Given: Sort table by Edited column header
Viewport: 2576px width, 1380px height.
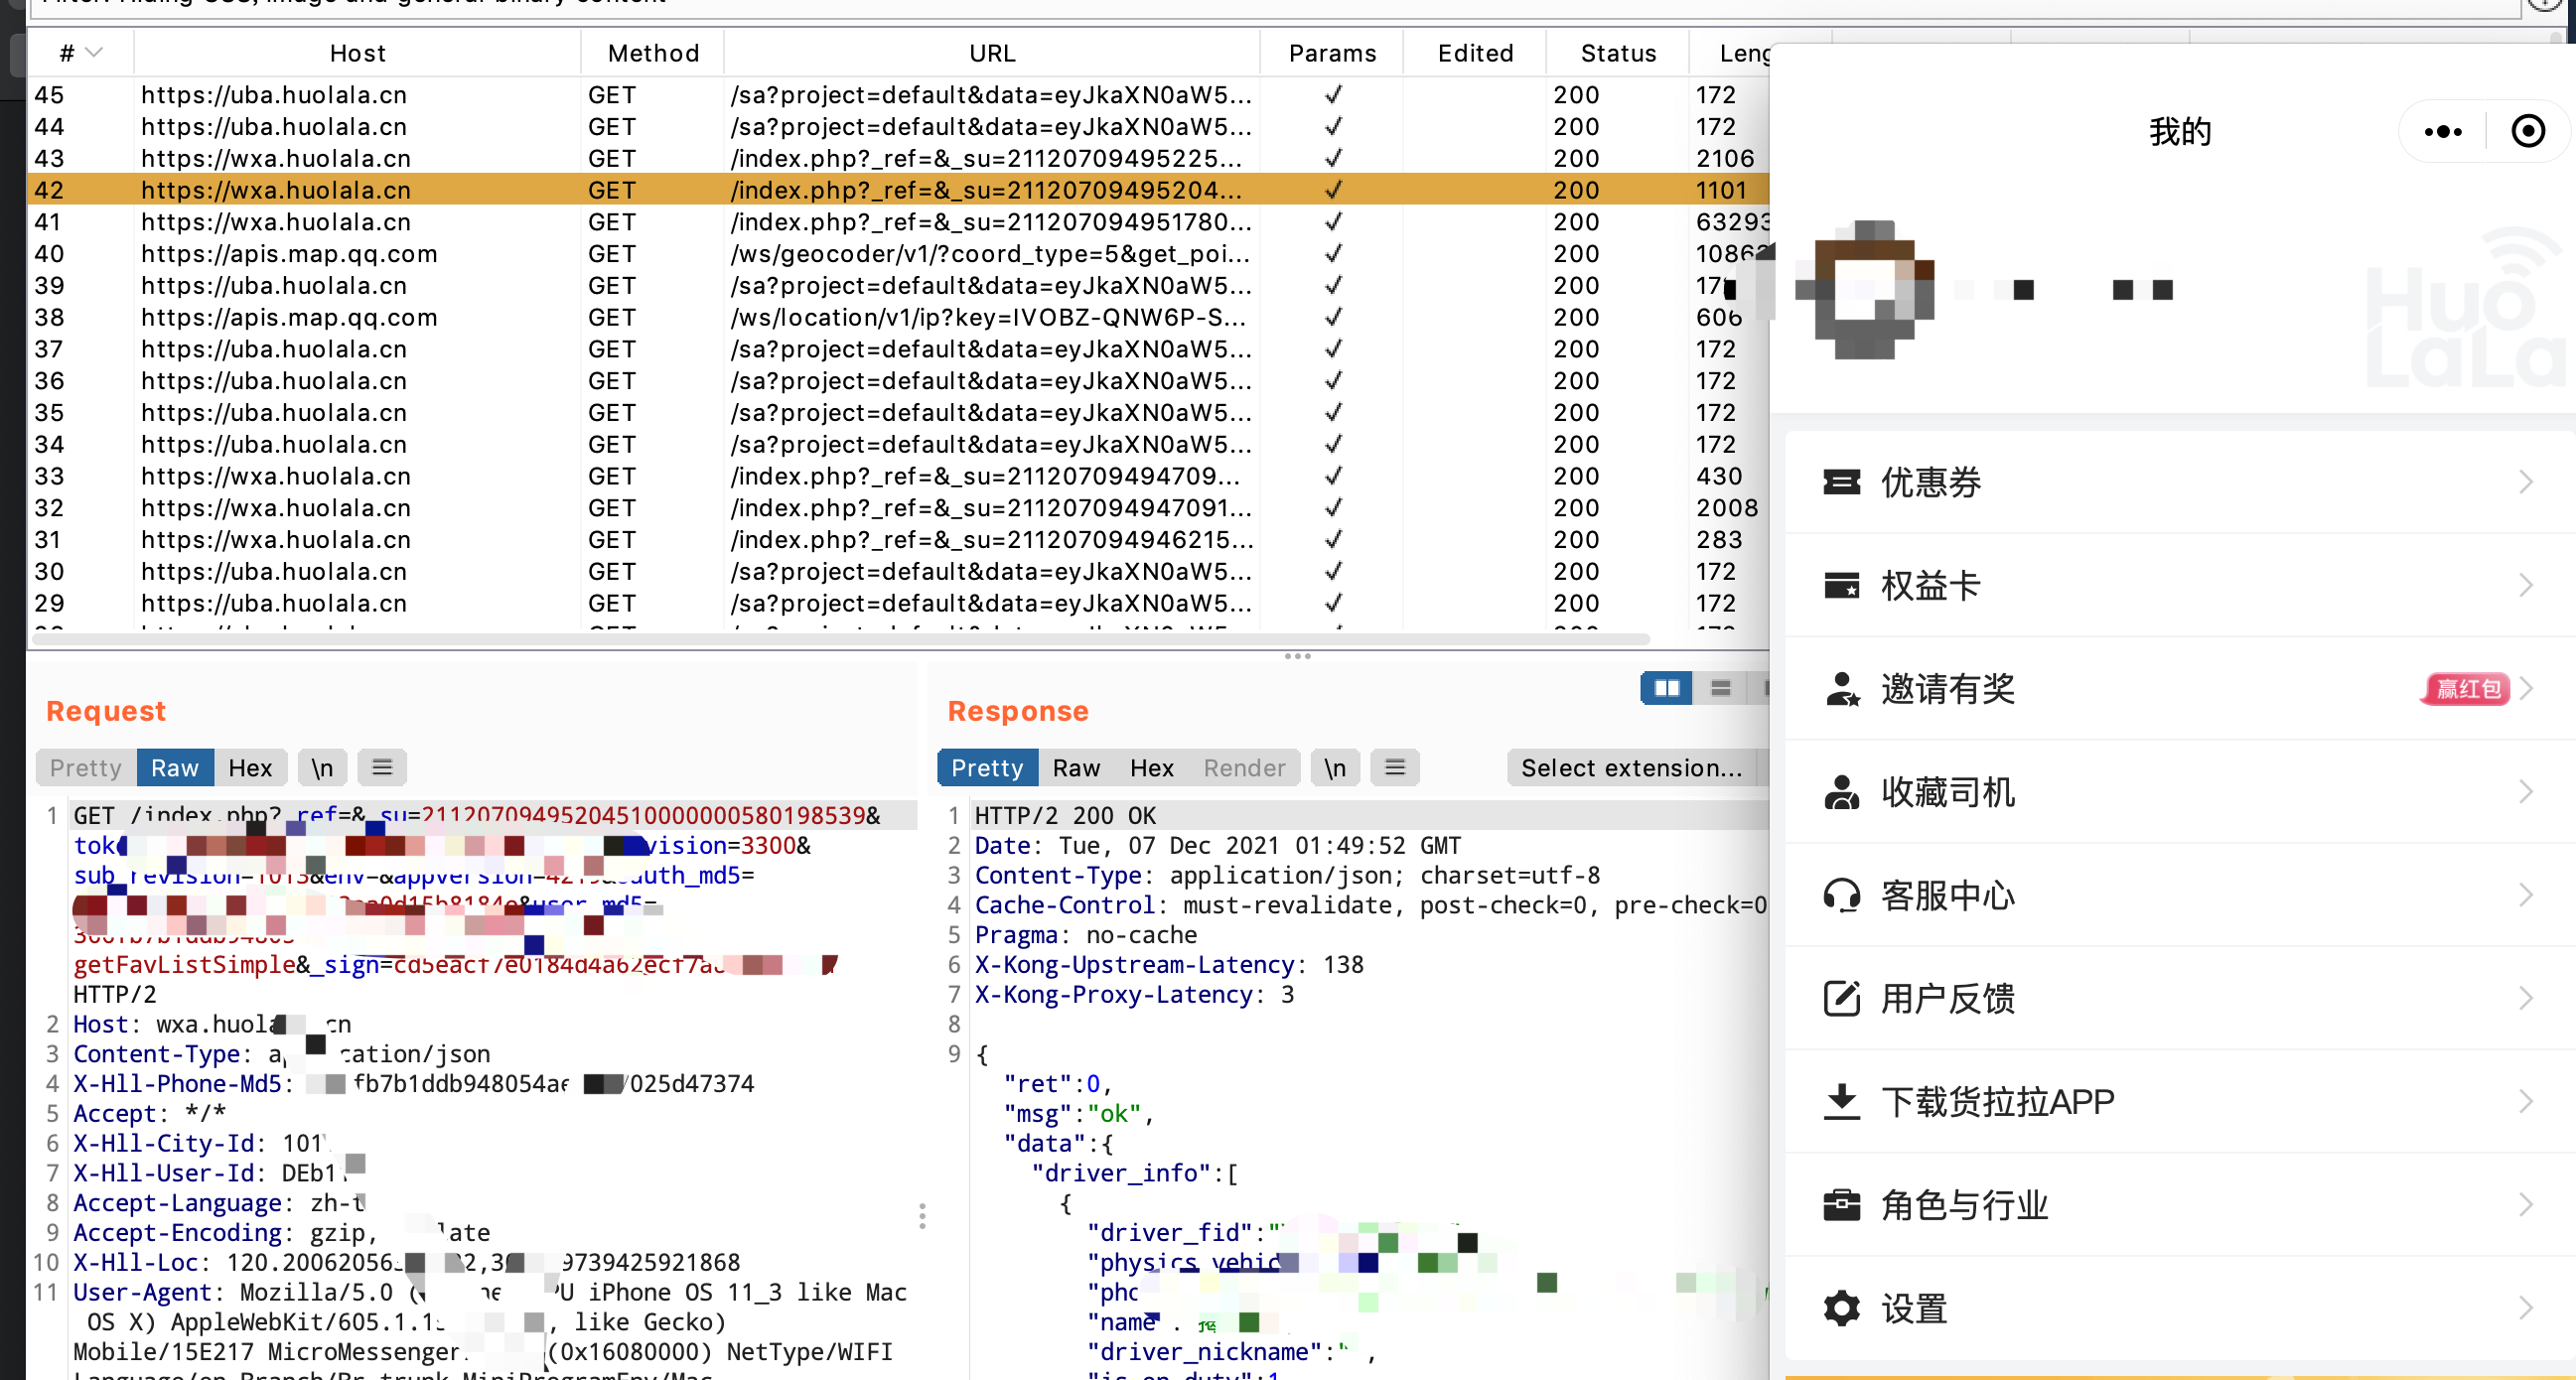Looking at the screenshot, I should [1475, 53].
